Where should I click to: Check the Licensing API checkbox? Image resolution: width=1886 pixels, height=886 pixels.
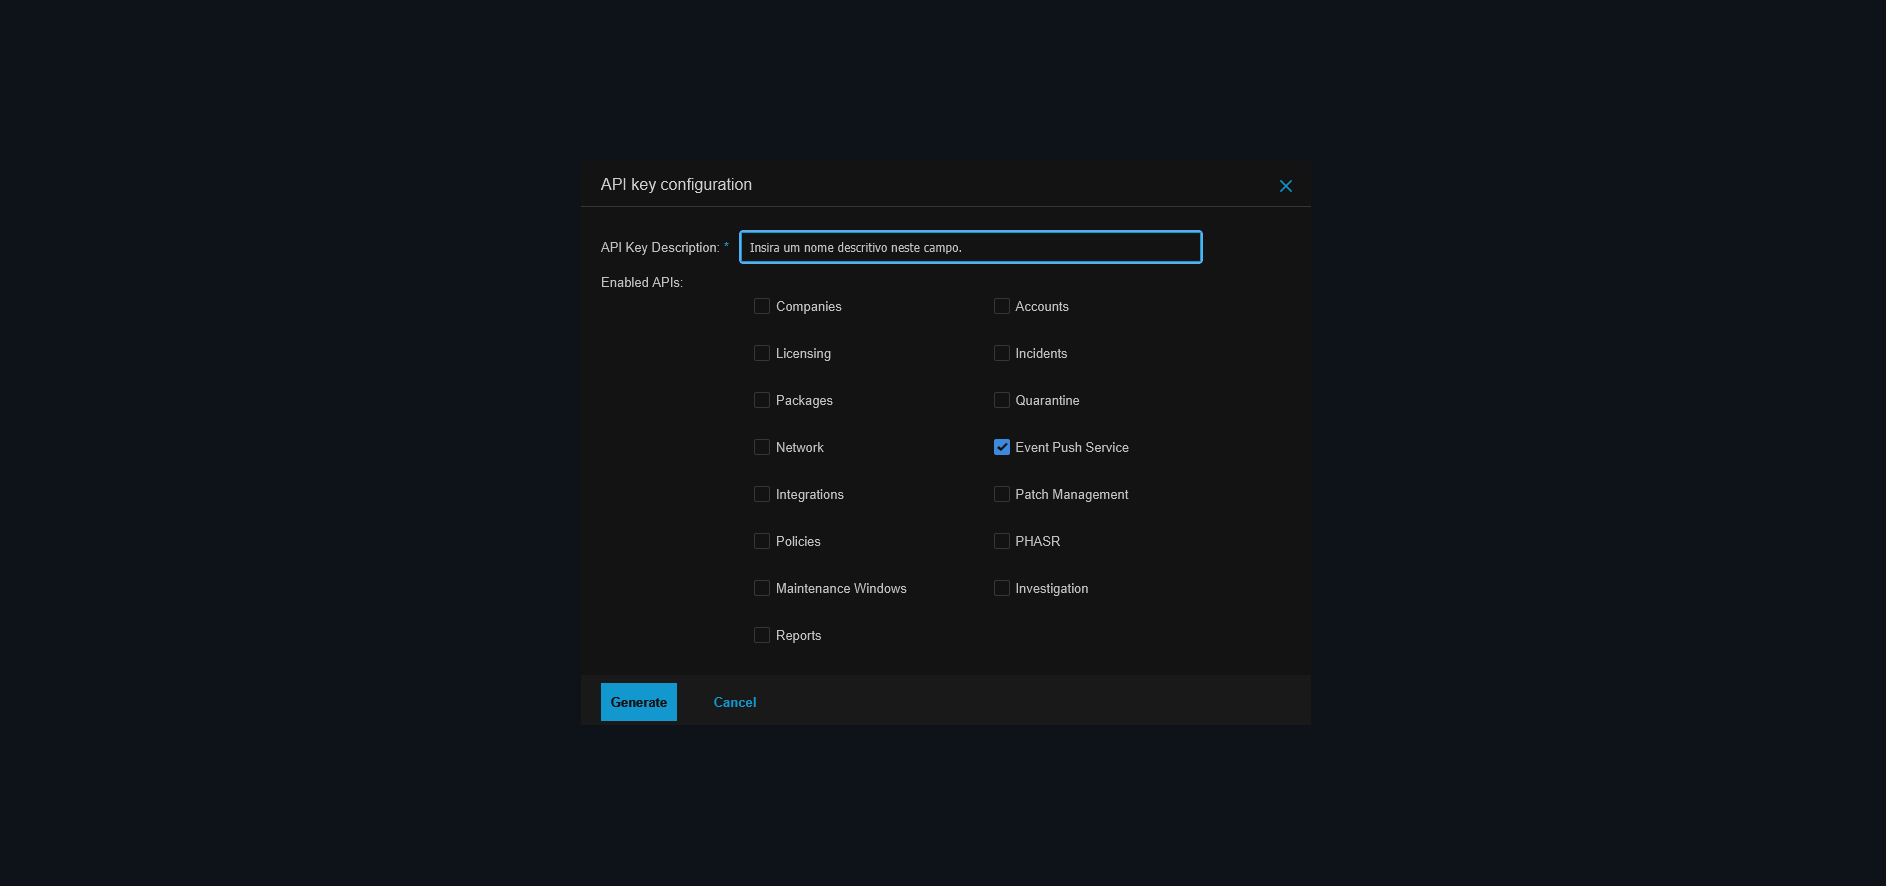762,353
